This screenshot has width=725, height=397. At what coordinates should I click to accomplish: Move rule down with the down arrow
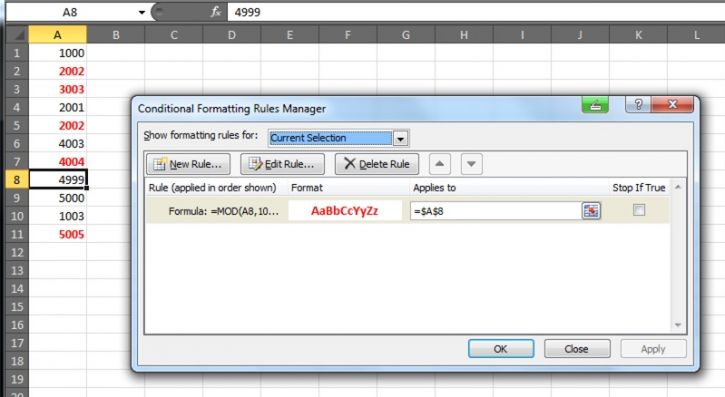coord(471,164)
